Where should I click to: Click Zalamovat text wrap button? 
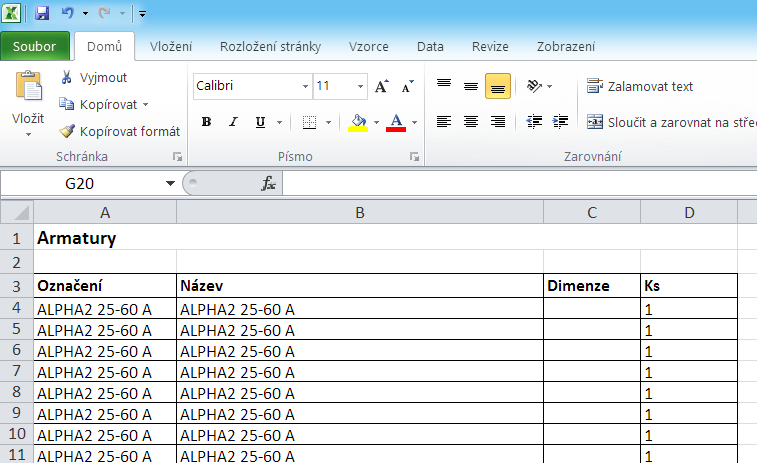[640, 86]
